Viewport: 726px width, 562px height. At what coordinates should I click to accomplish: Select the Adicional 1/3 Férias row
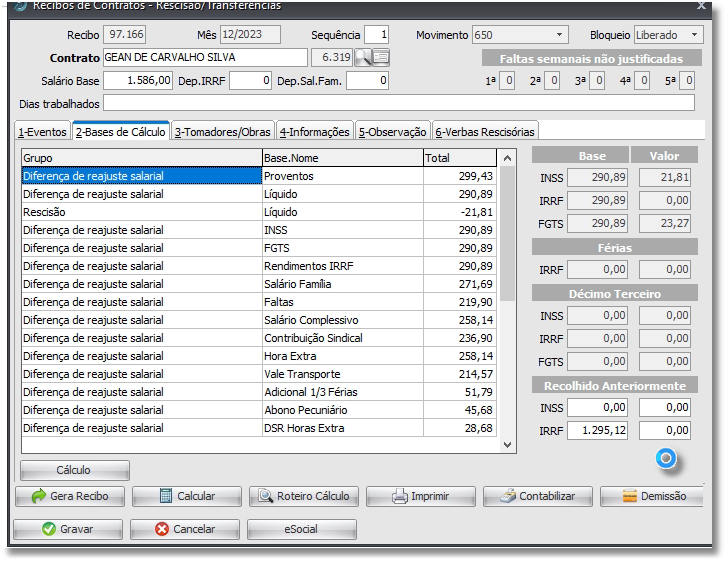259,392
